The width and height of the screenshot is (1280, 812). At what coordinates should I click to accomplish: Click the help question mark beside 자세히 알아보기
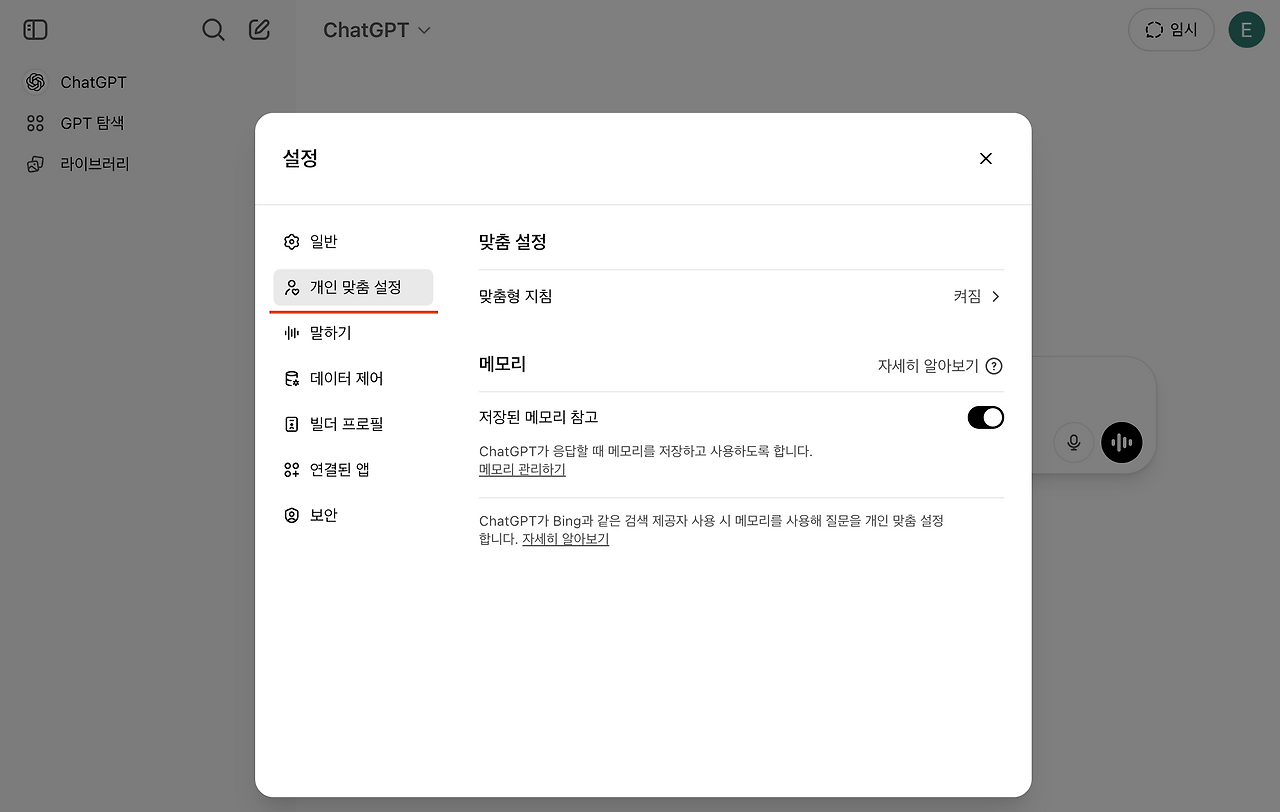(x=993, y=366)
